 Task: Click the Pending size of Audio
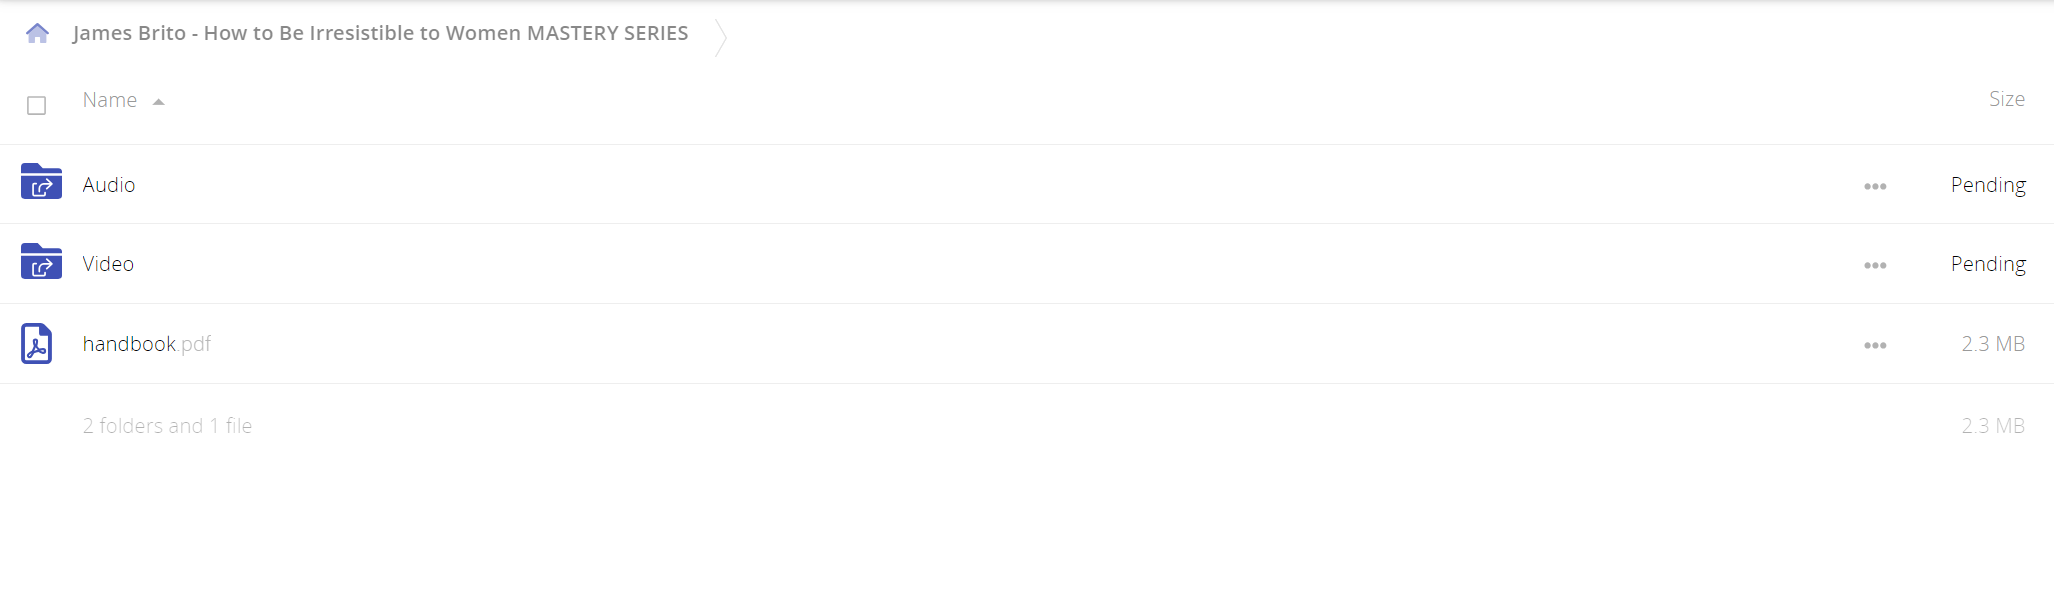pyautogui.click(x=1988, y=185)
